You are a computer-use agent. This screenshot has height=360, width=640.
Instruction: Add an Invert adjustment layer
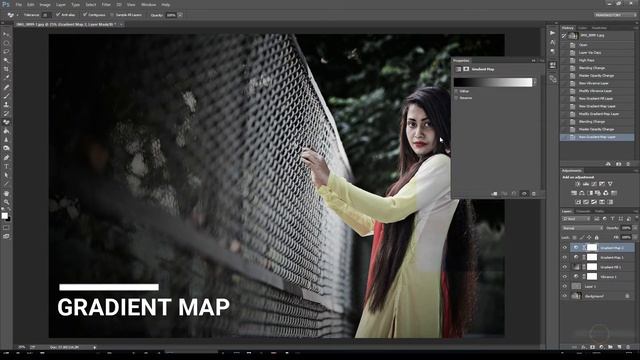pyautogui.click(x=578, y=202)
